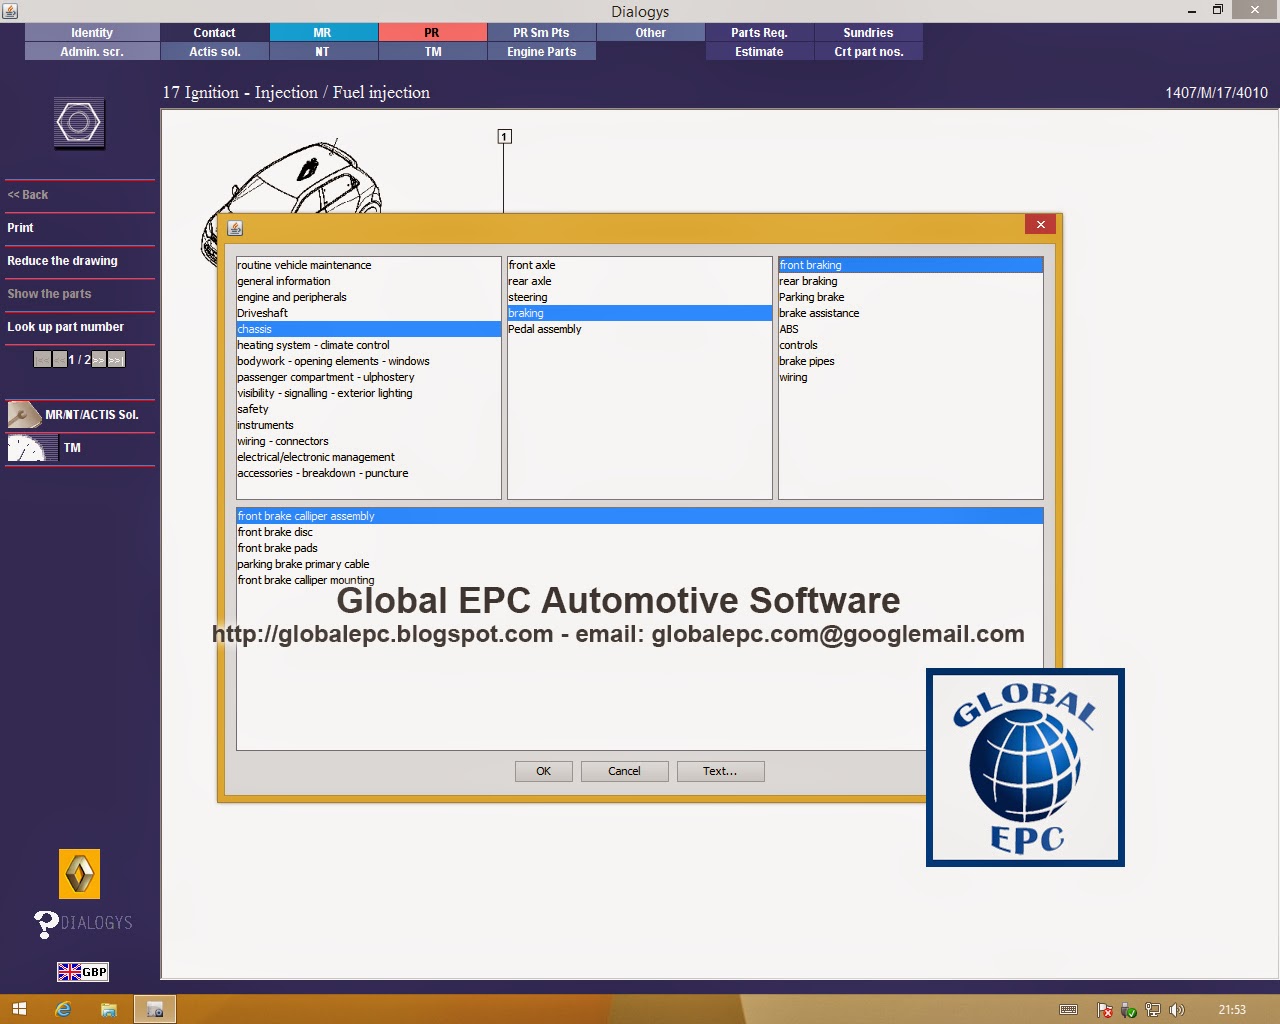Open the Parts Req. tab
The height and width of the screenshot is (1024, 1280).
(x=759, y=33)
